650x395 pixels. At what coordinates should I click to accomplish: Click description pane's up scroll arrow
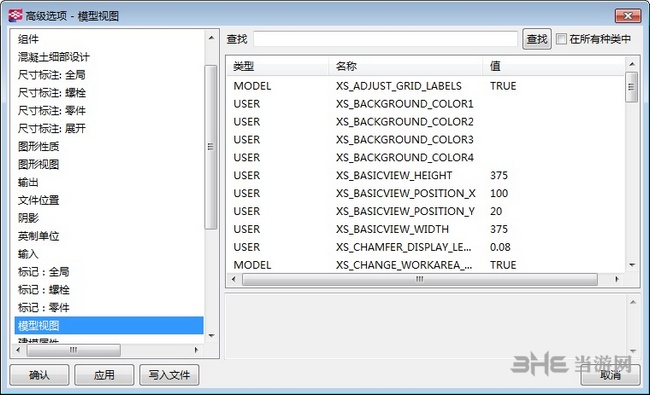(633, 303)
